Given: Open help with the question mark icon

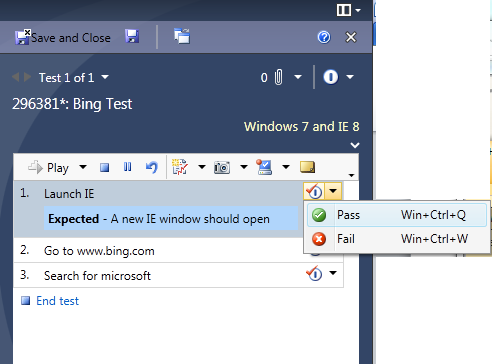Looking at the screenshot, I should click(x=324, y=37).
